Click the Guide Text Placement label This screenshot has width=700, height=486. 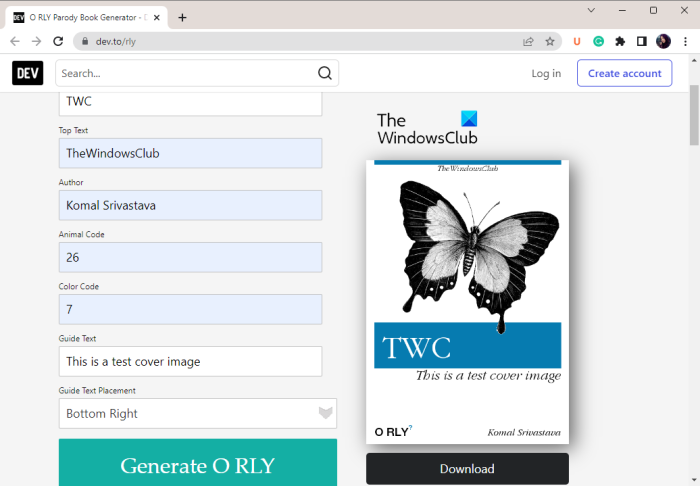97,390
